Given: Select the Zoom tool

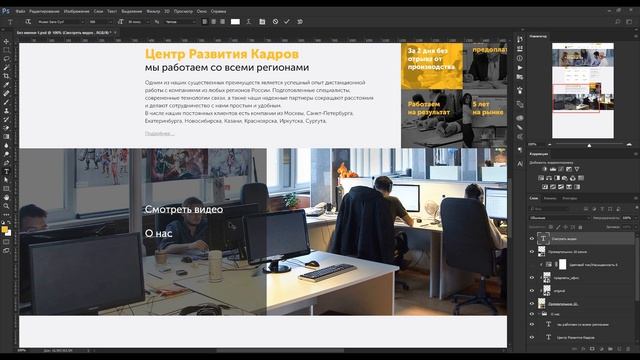Looking at the screenshot, I should [6, 206].
